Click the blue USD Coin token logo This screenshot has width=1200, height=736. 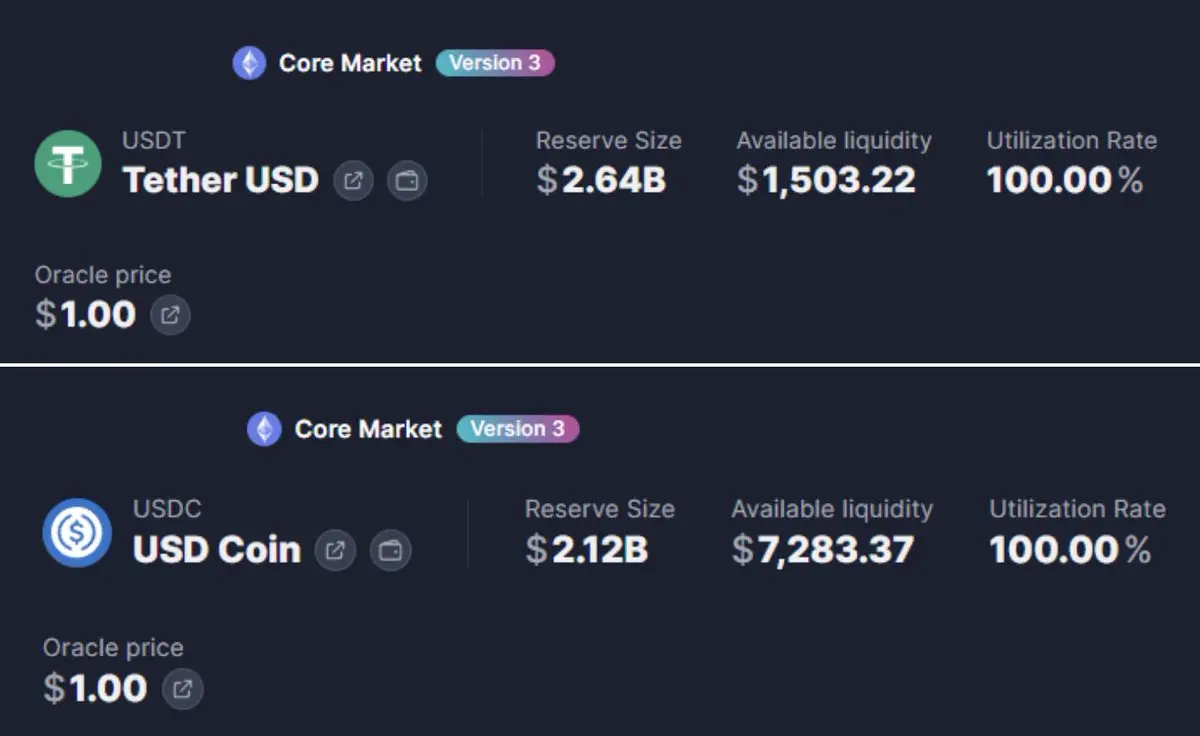pyautogui.click(x=77, y=533)
